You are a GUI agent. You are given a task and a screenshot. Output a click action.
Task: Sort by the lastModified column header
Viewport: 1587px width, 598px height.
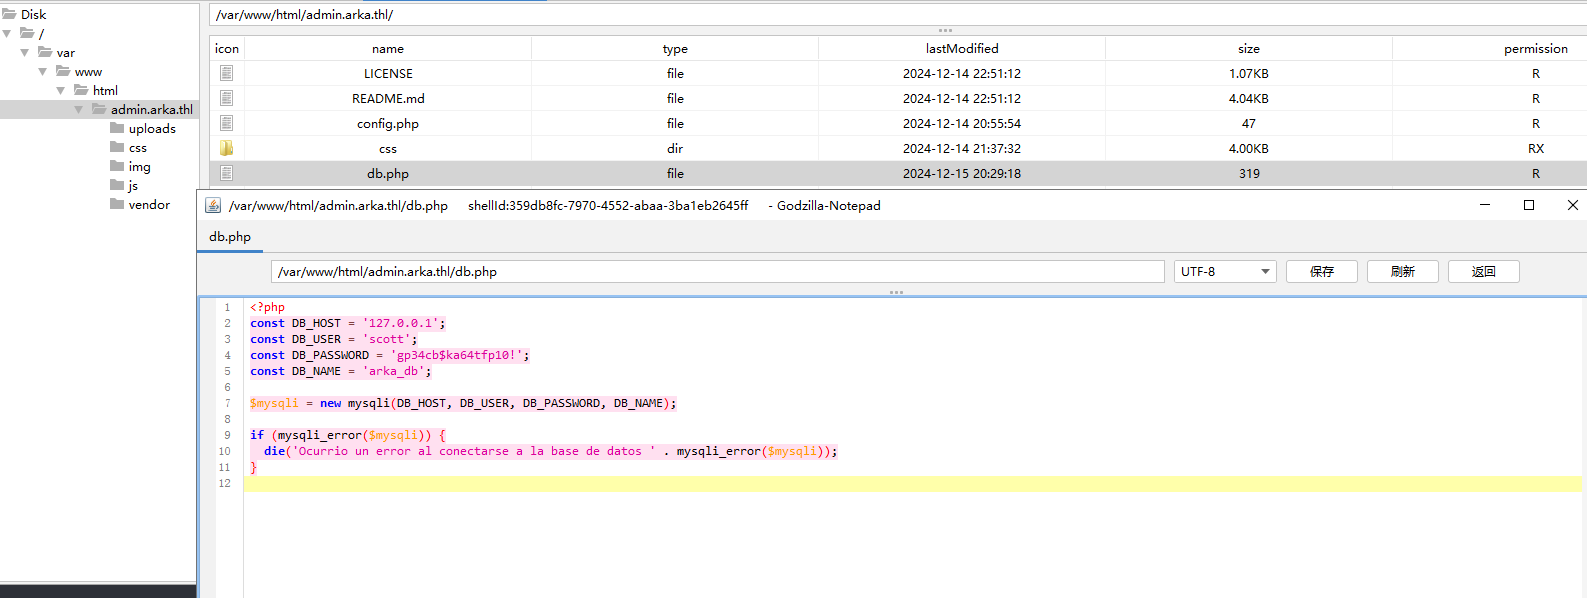pyautogui.click(x=962, y=48)
